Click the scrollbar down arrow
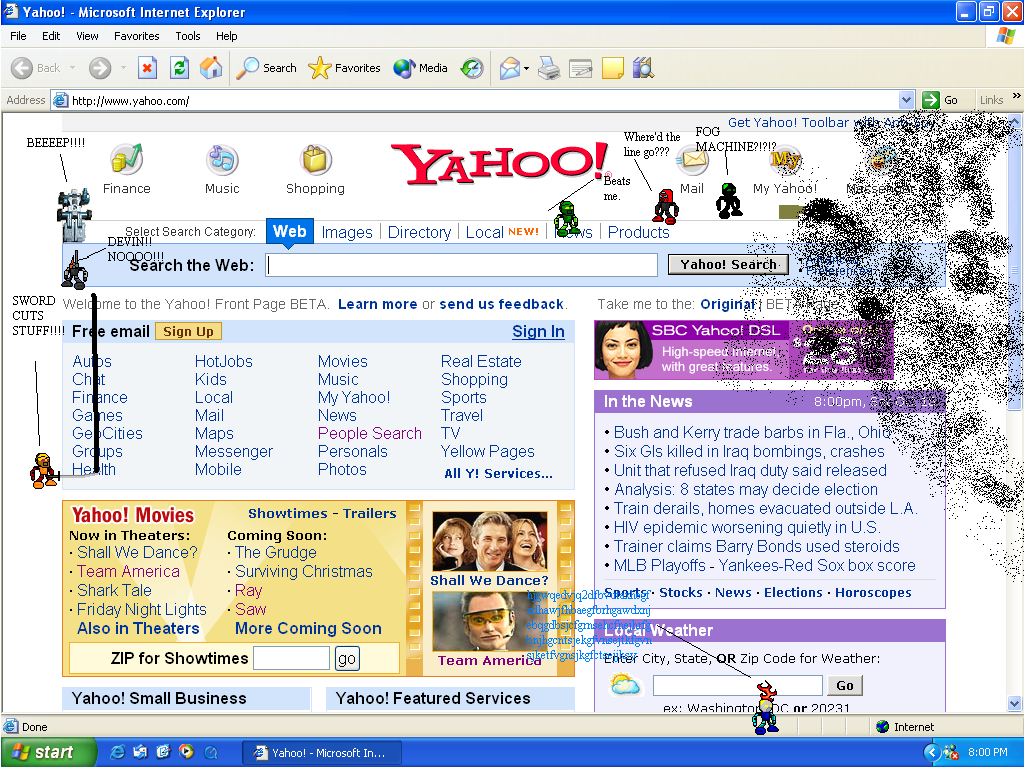 1014,703
